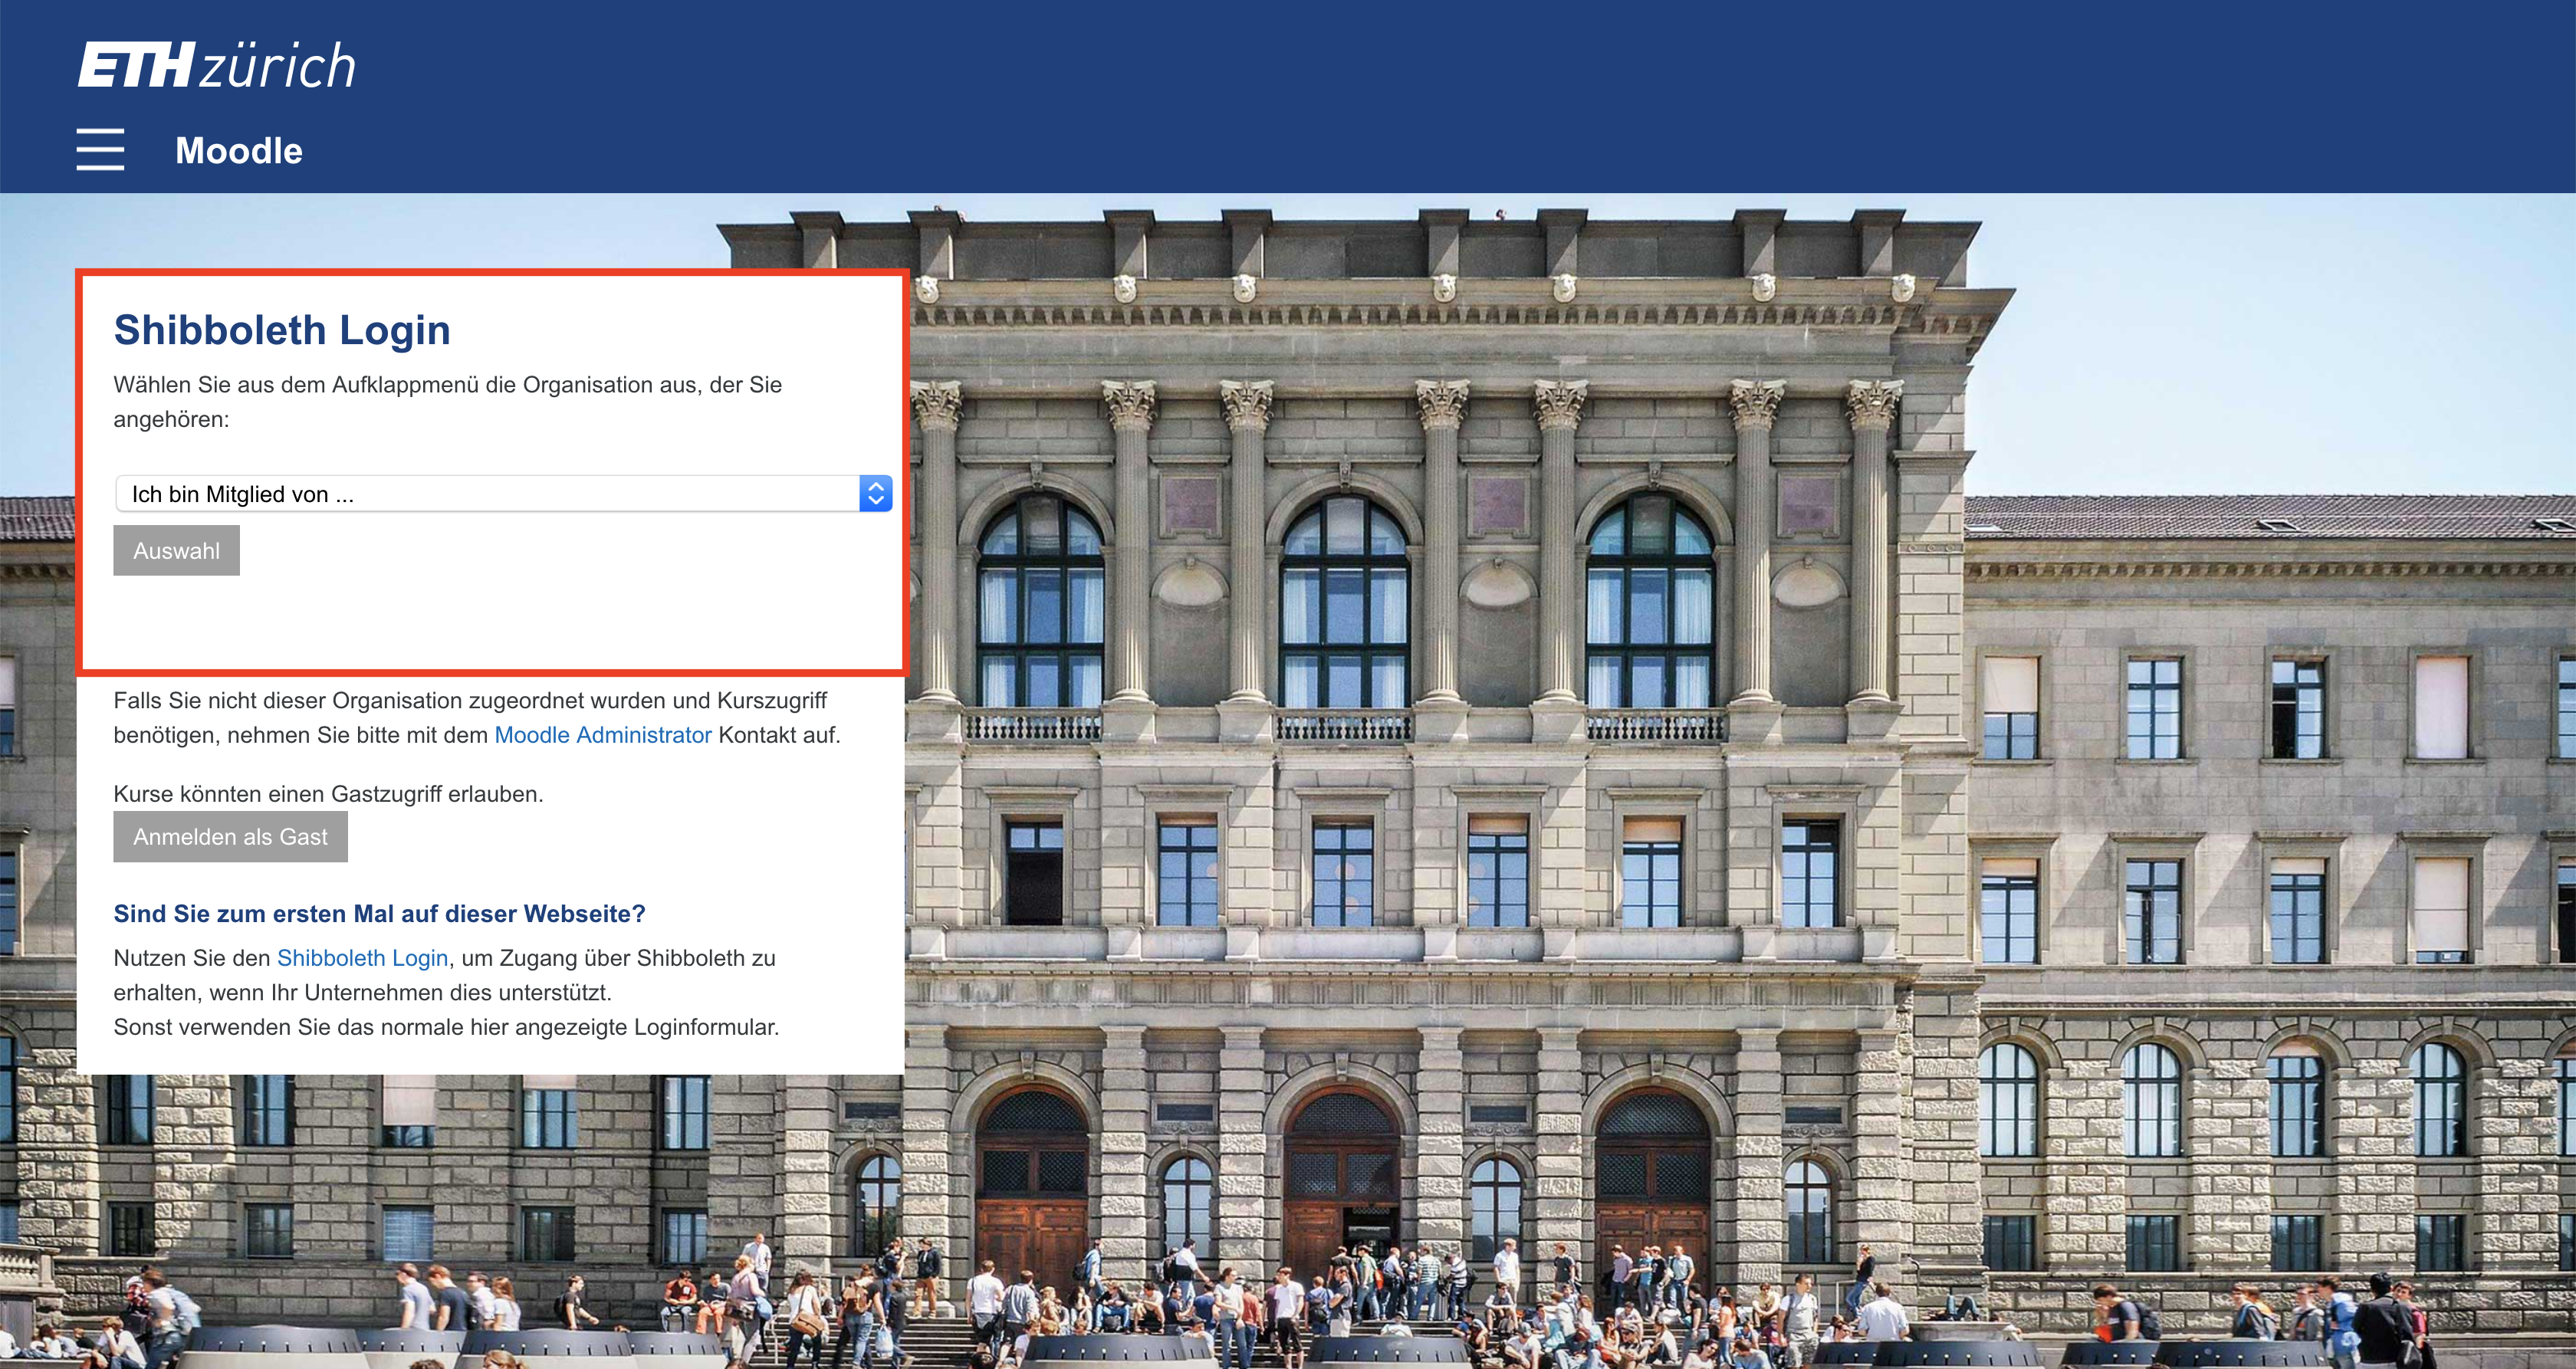Click 'Kurse könnten einen Gastzugriff erlauben.' text

coord(328,794)
